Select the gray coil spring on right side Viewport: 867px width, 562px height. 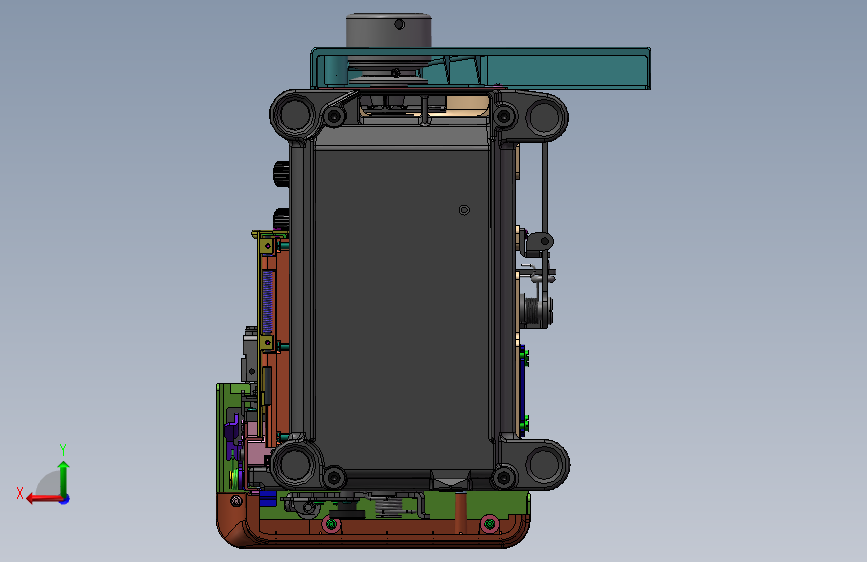pos(532,311)
